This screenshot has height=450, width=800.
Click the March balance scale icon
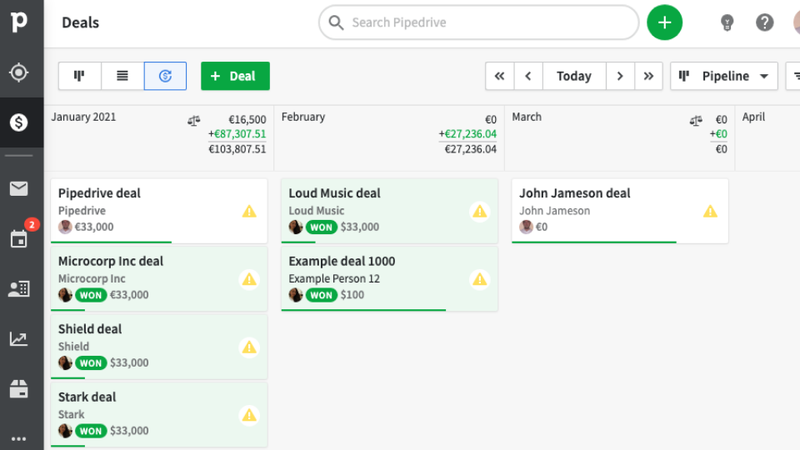tap(696, 121)
